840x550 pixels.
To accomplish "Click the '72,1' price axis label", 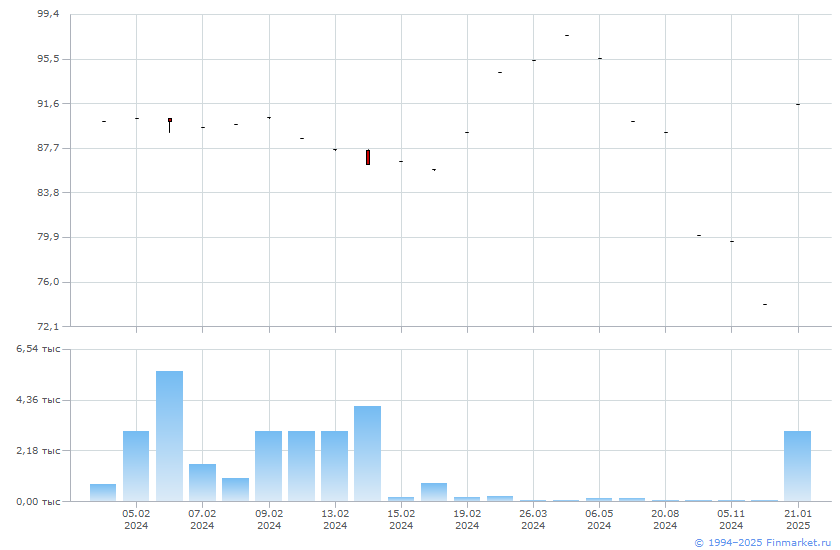I will (48, 326).
